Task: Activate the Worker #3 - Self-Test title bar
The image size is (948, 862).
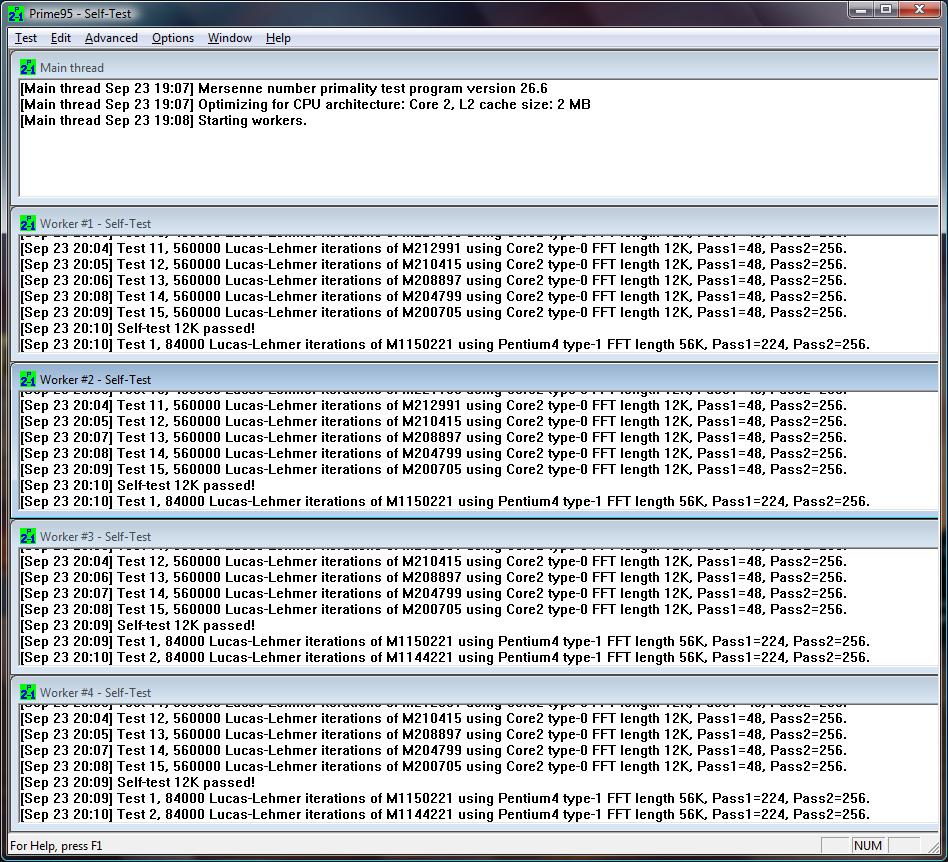Action: pyautogui.click(x=475, y=536)
